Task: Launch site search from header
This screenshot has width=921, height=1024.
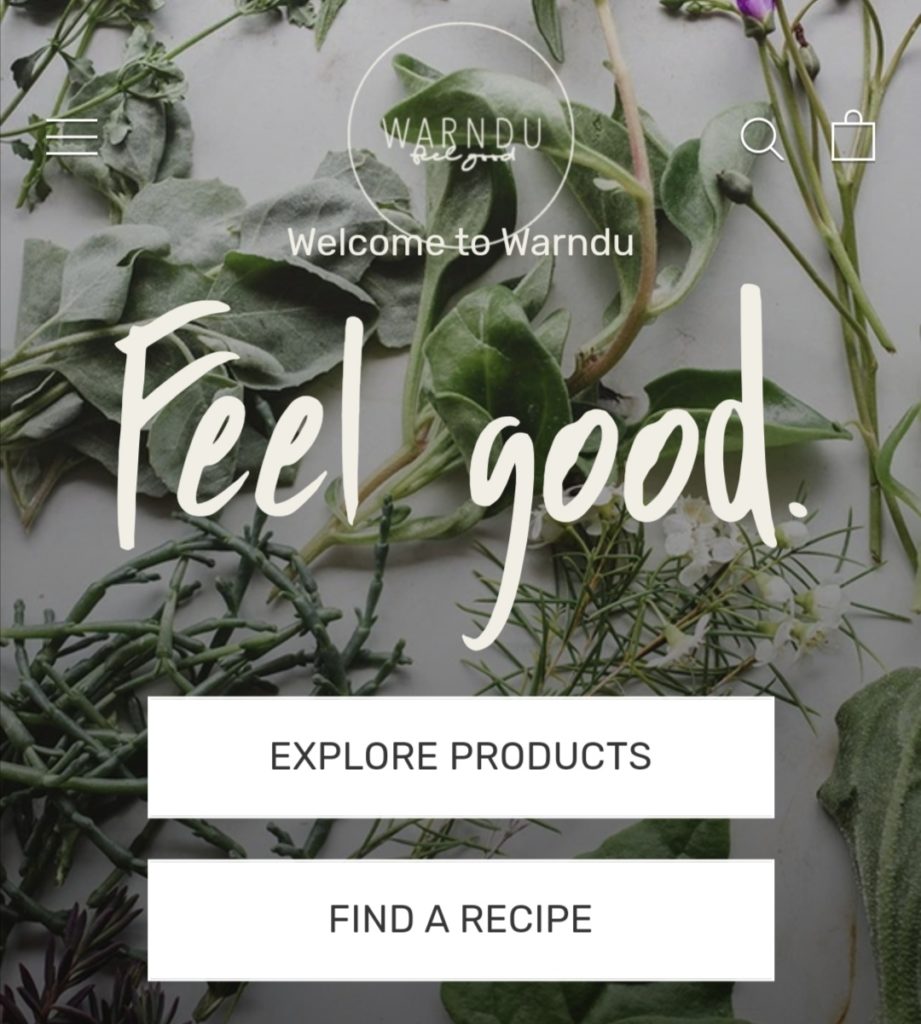Action: tap(762, 138)
